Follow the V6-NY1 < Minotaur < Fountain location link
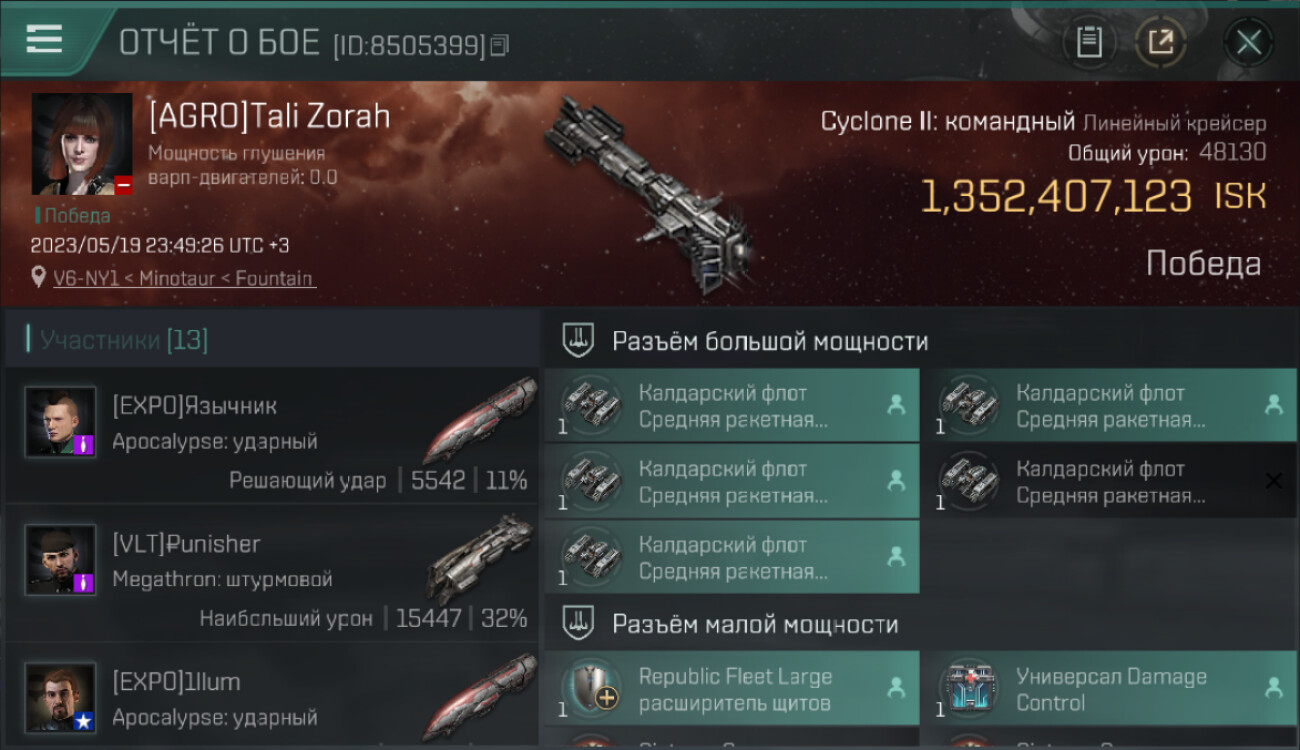Screen dimensions: 1300x750 (184, 278)
